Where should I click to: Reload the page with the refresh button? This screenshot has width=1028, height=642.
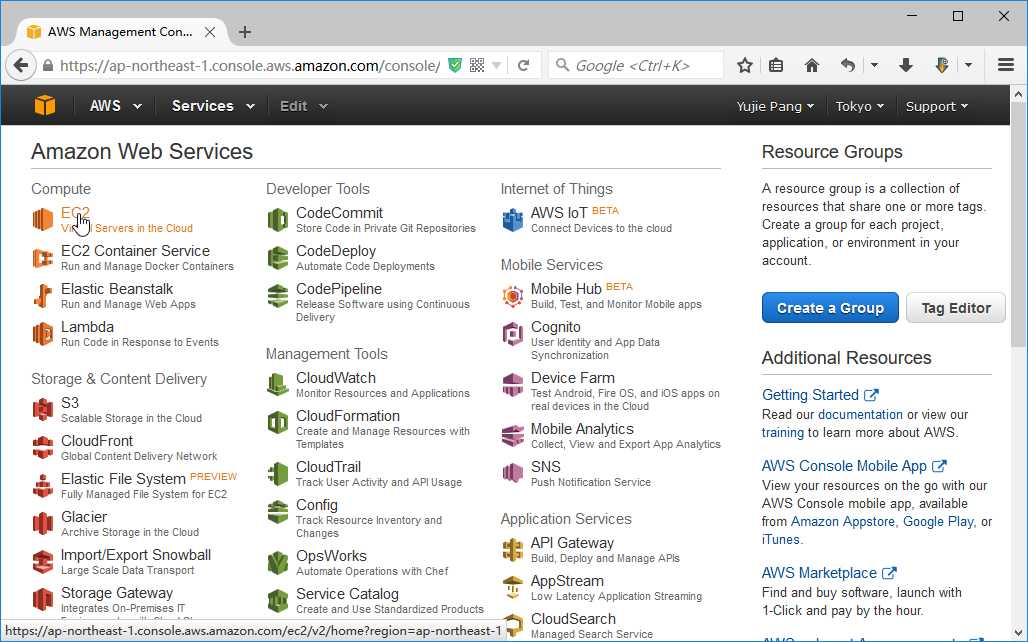pyautogui.click(x=523, y=66)
